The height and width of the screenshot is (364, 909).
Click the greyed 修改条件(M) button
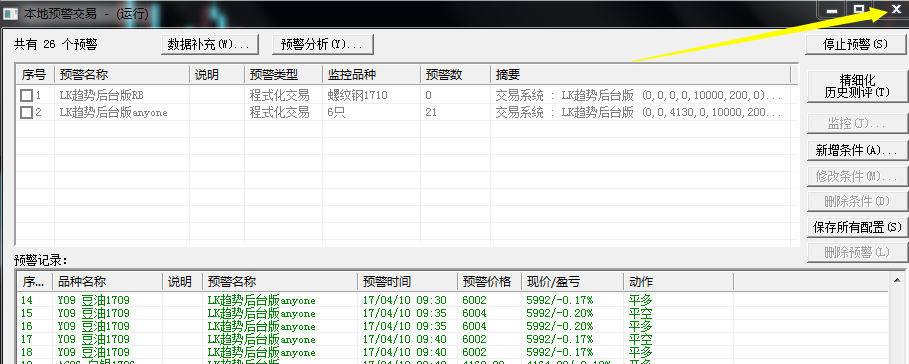[857, 176]
